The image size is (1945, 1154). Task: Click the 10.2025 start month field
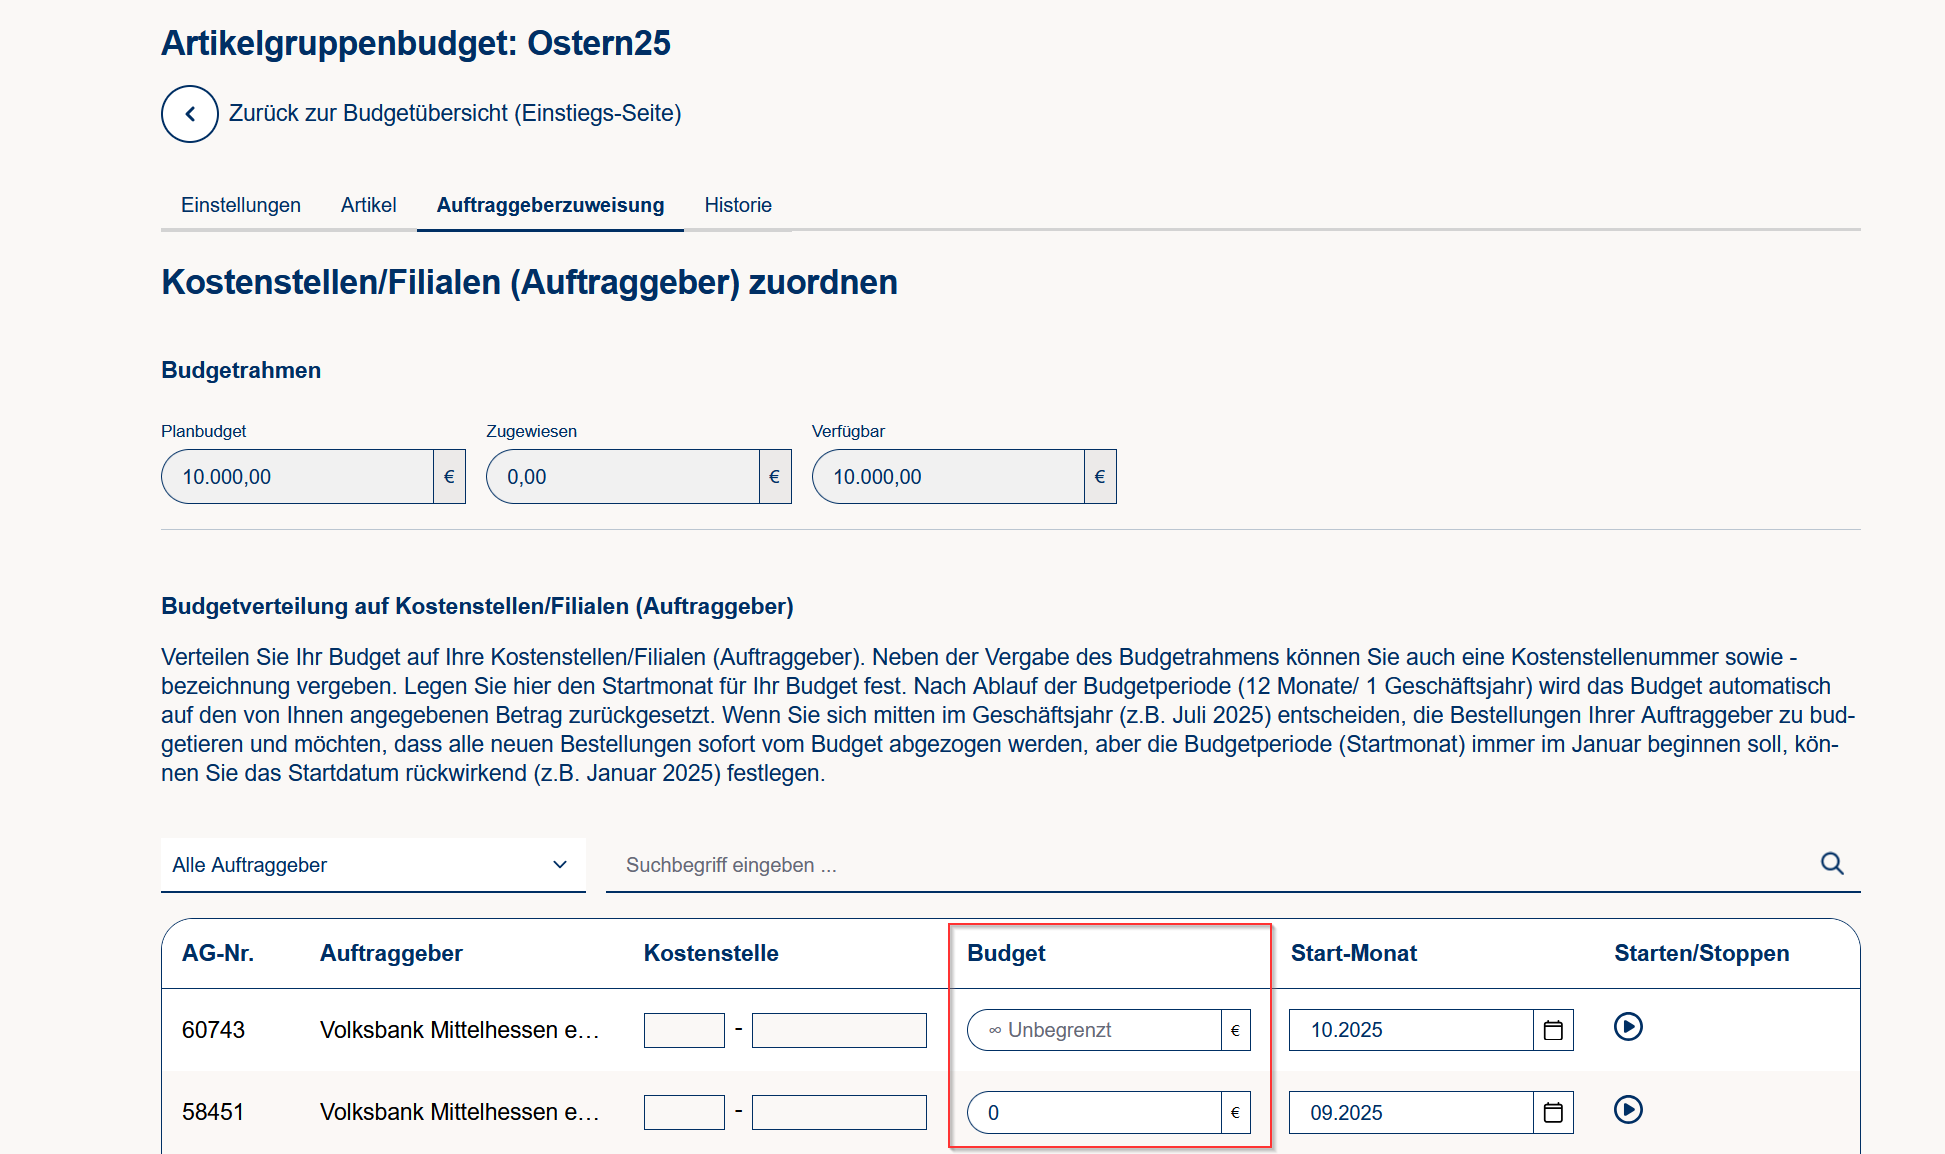pos(1410,1030)
